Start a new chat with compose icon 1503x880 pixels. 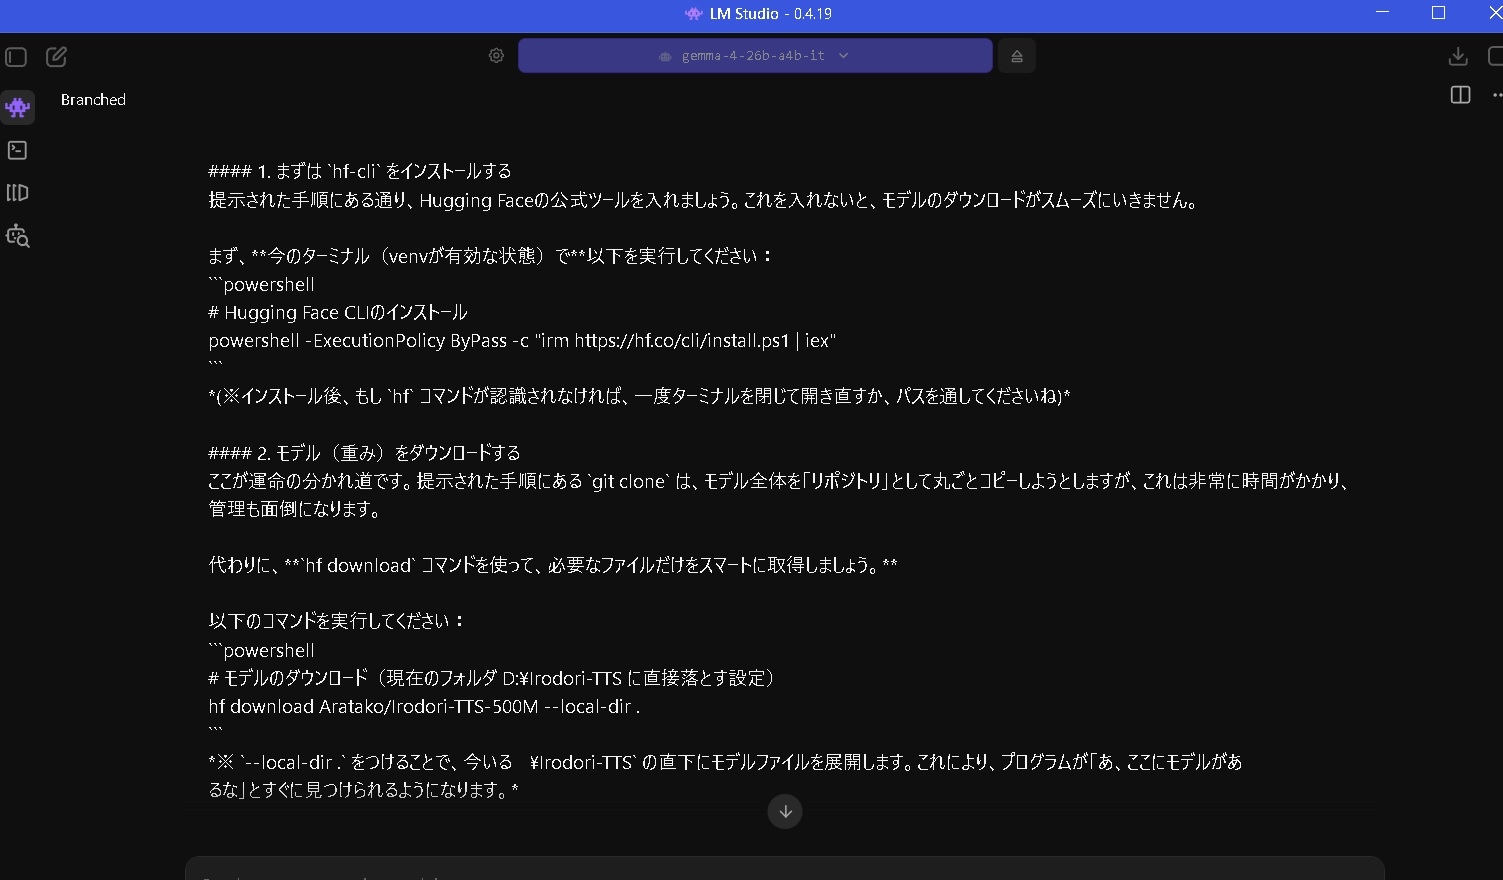pyautogui.click(x=57, y=57)
